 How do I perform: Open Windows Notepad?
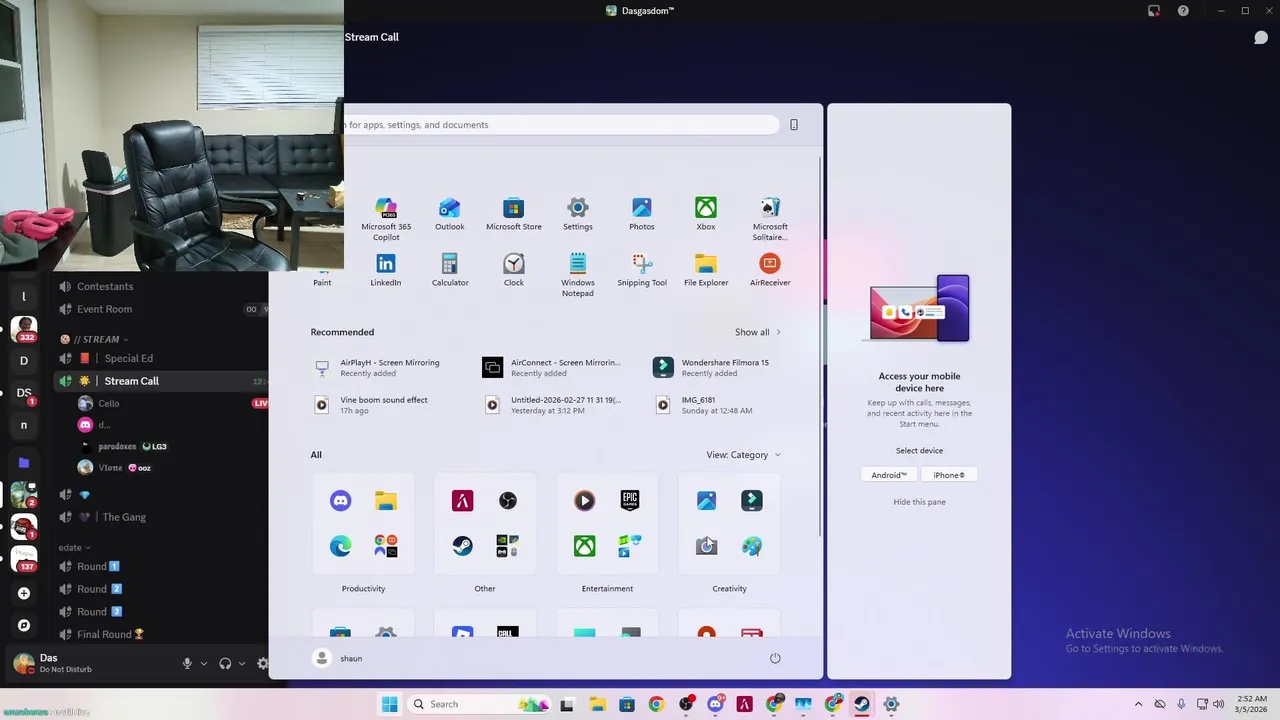(578, 274)
